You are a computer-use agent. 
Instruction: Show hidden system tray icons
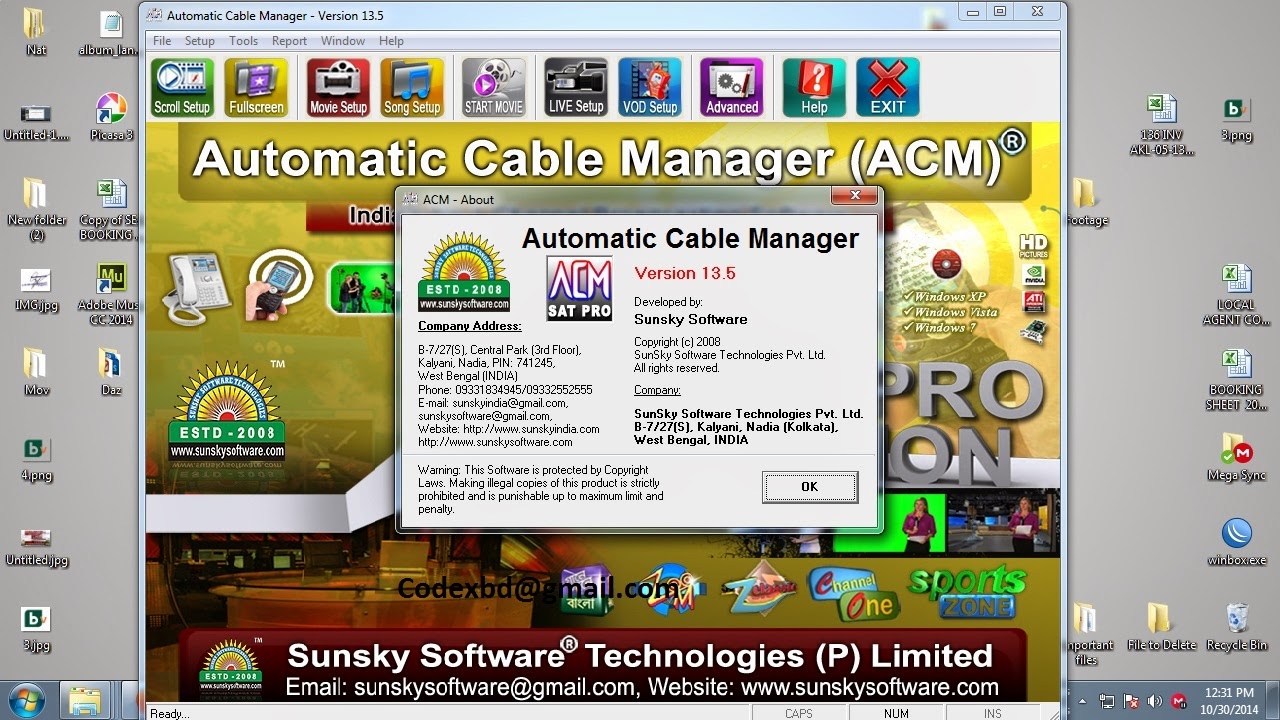click(x=1083, y=700)
